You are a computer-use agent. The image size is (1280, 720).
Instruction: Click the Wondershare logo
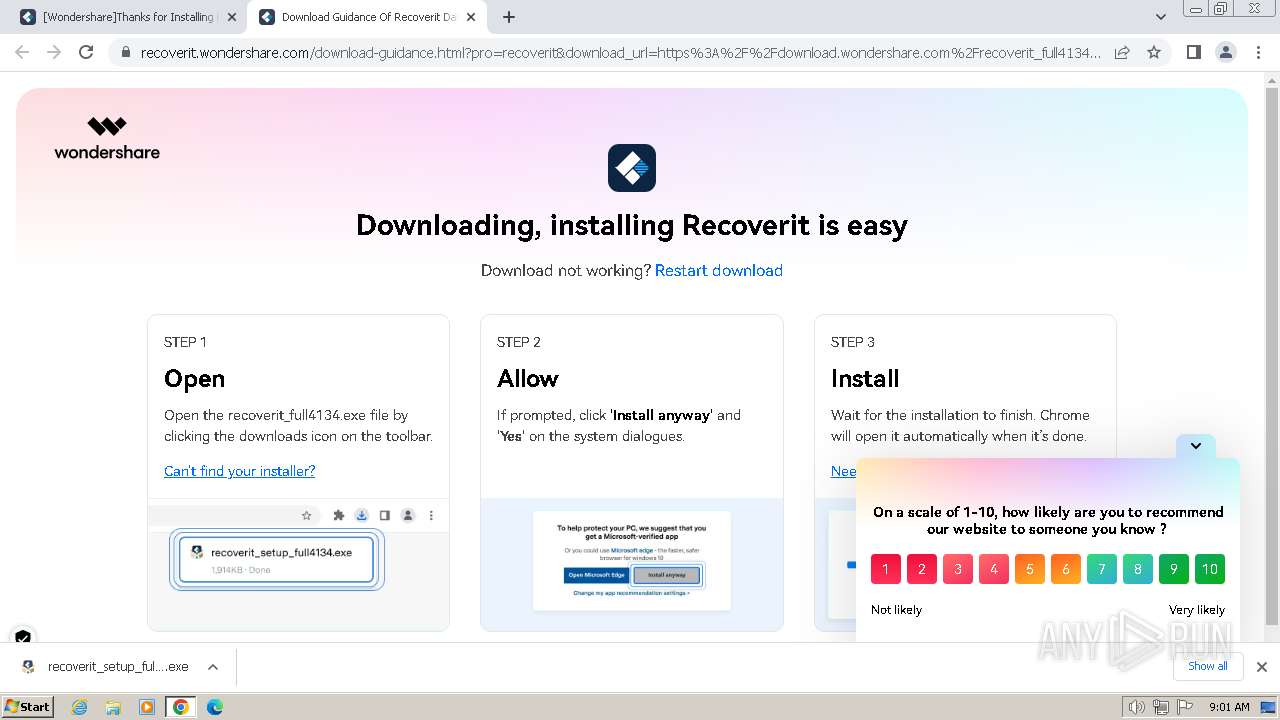click(x=107, y=138)
